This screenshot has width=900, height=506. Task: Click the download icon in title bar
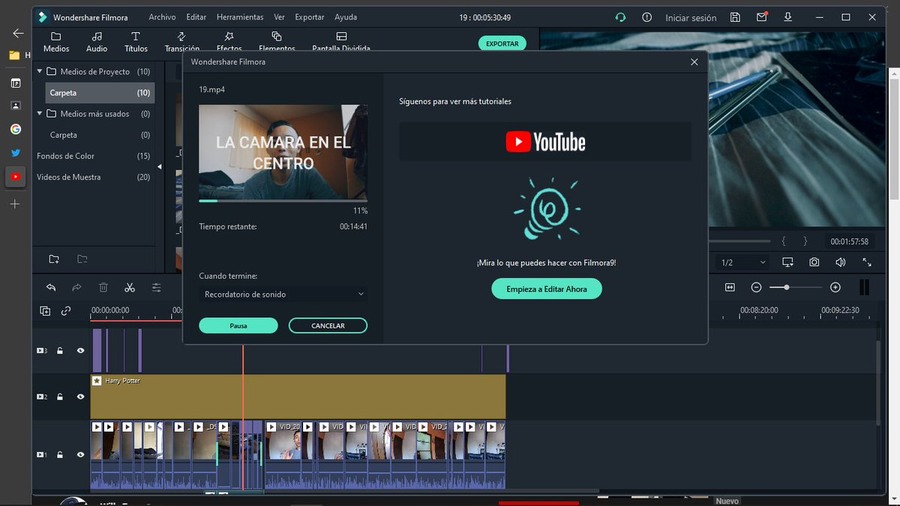(x=788, y=17)
